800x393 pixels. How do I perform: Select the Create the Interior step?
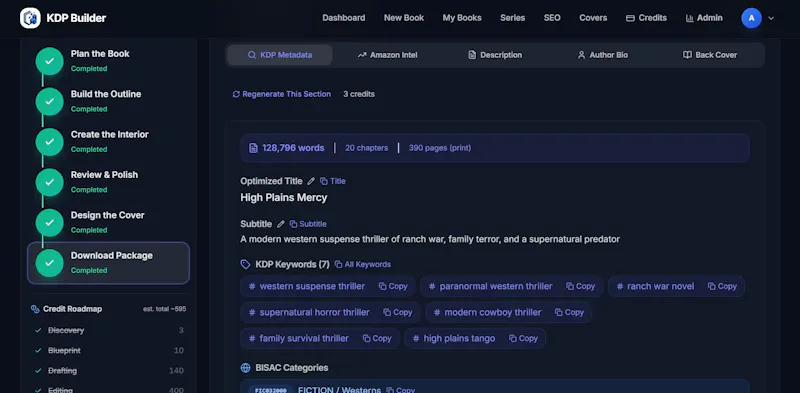[108, 141]
